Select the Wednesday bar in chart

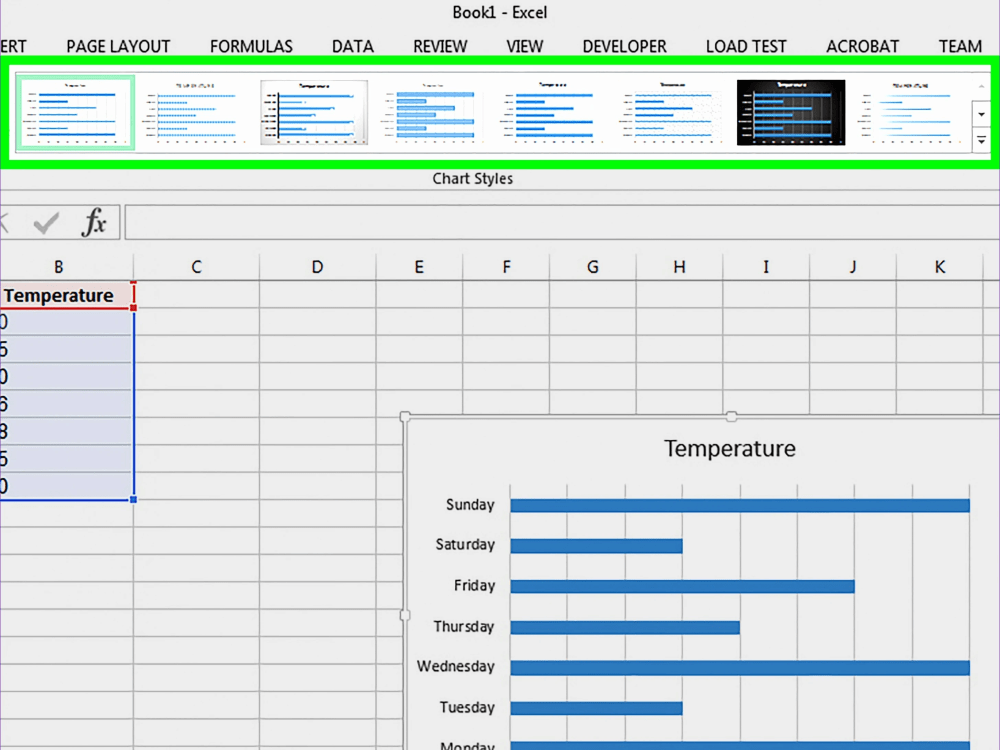click(740, 668)
